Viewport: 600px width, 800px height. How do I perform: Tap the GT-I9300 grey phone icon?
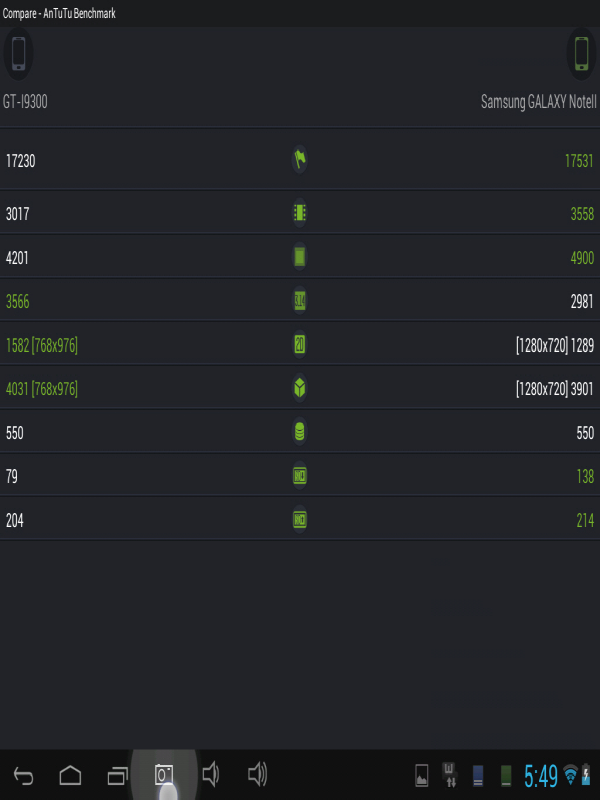coord(18,54)
